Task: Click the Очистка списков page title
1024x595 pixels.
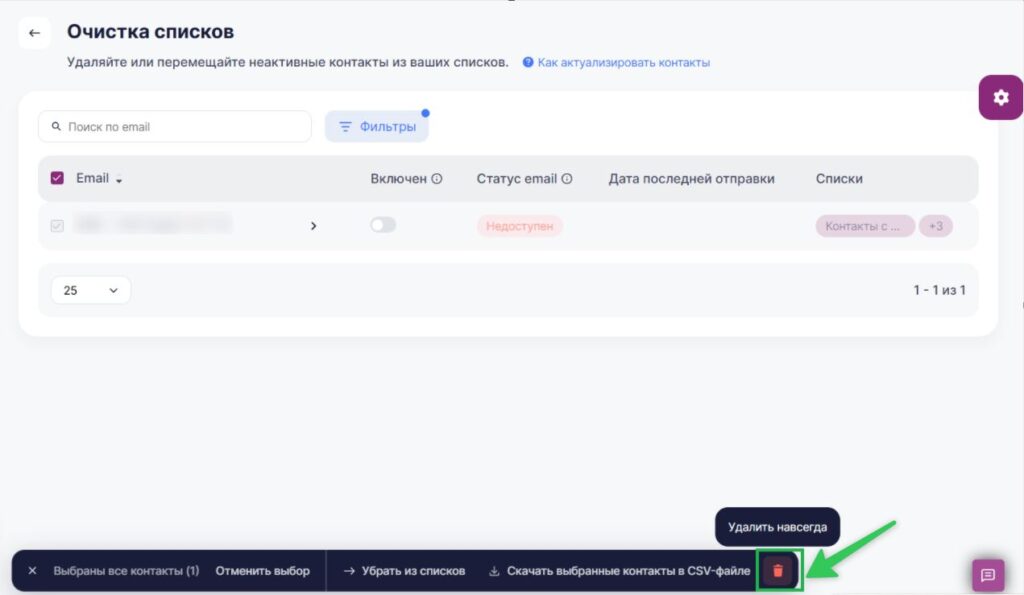Action: click(150, 31)
